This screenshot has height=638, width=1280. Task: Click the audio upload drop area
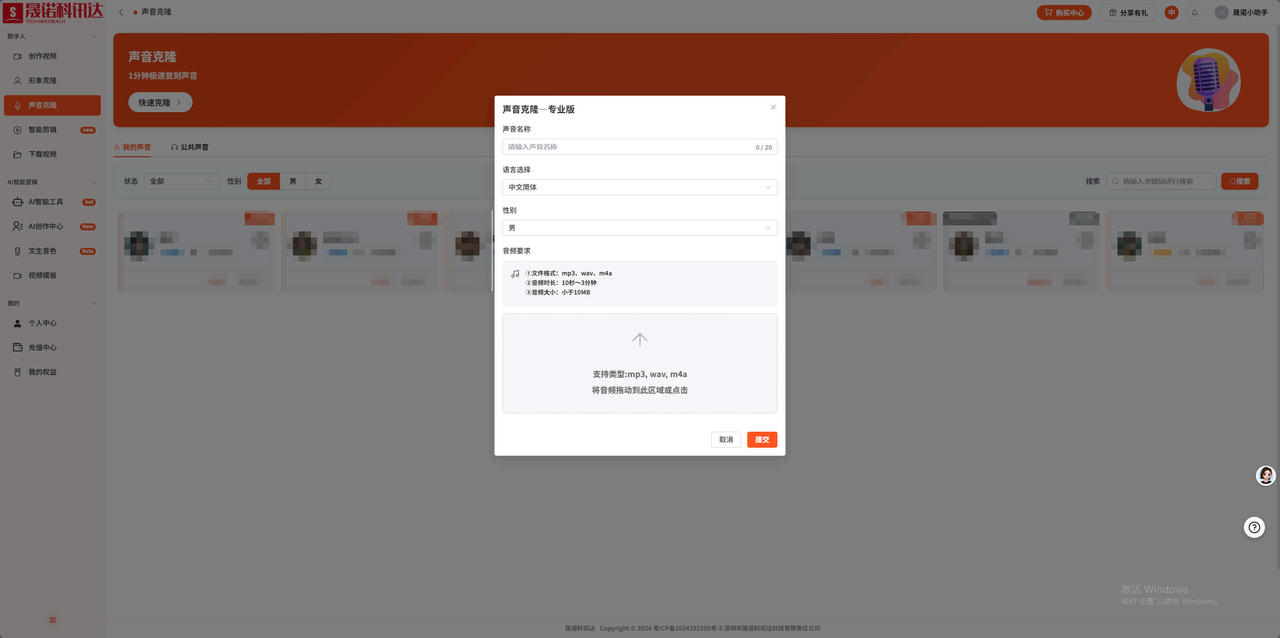(639, 363)
